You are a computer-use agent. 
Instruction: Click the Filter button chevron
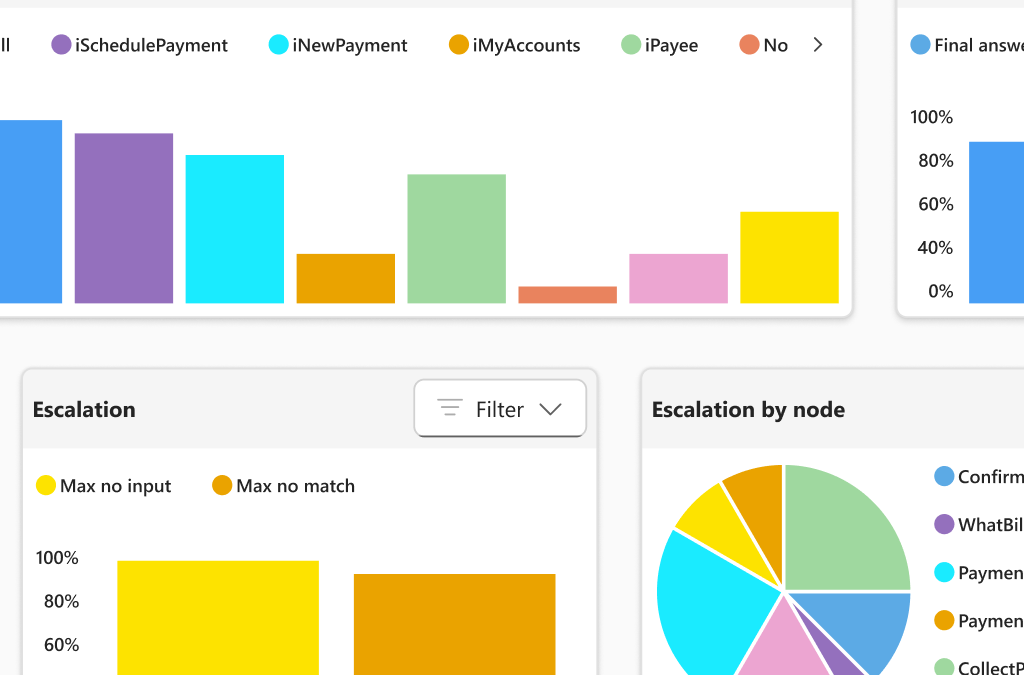pyautogui.click(x=551, y=409)
